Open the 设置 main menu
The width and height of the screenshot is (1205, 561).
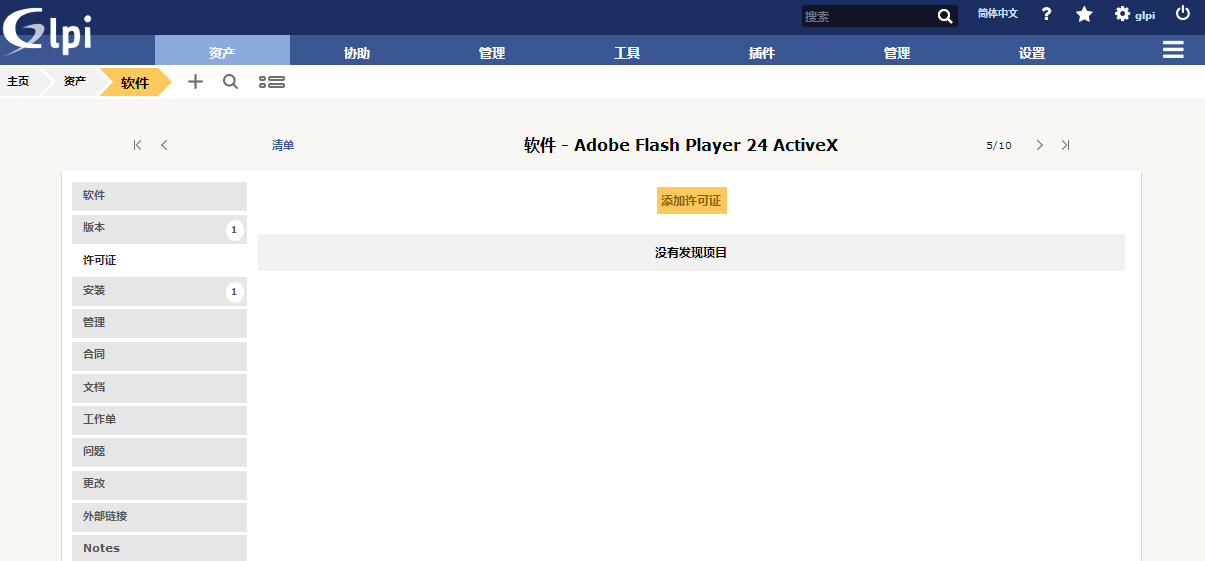[1032, 53]
